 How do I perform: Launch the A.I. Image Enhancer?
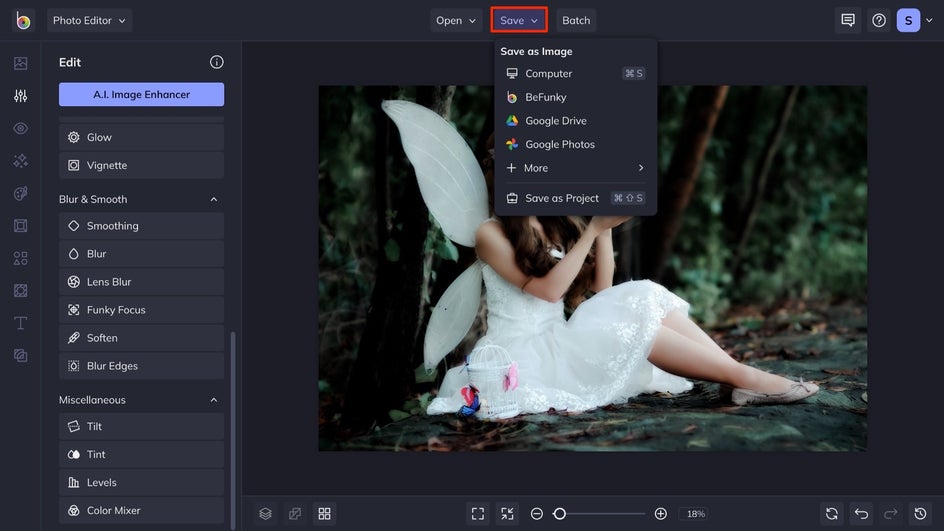pyautogui.click(x=141, y=95)
